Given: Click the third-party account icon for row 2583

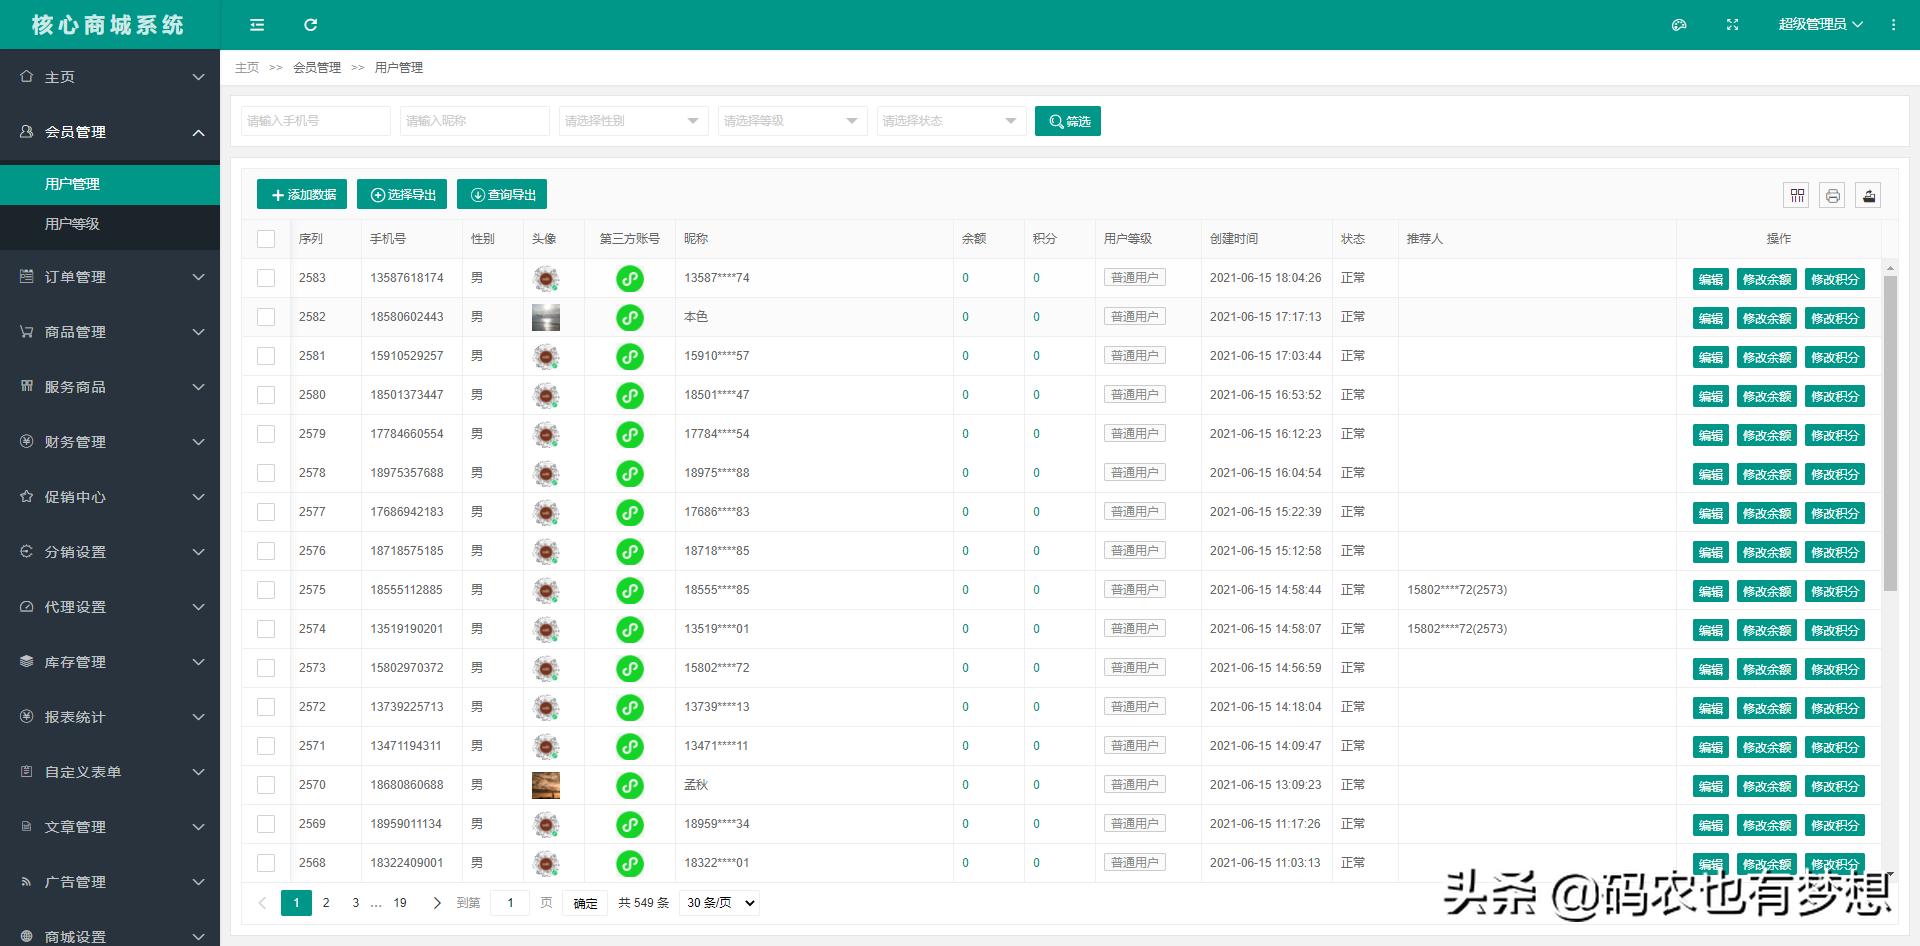Looking at the screenshot, I should pos(630,279).
